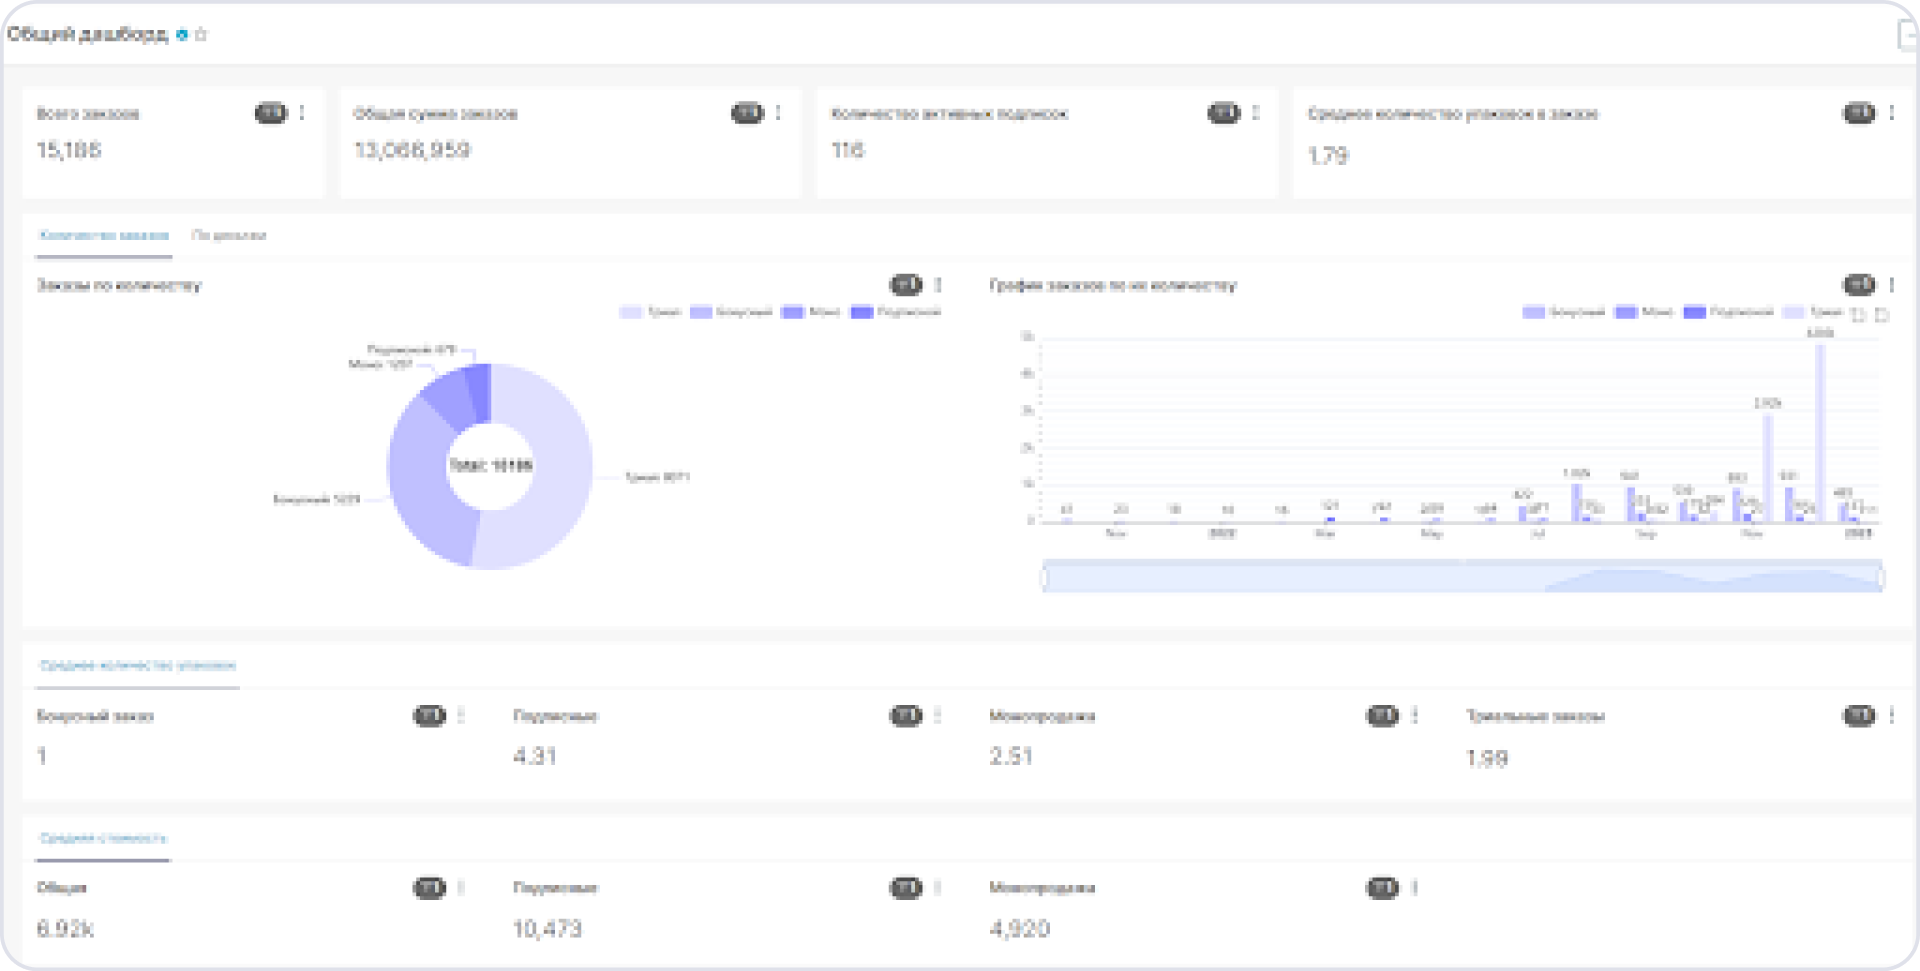Viewport: 1920px width, 971px height.
Task: Click the Заказы по количеству chart title
Action: (119, 285)
